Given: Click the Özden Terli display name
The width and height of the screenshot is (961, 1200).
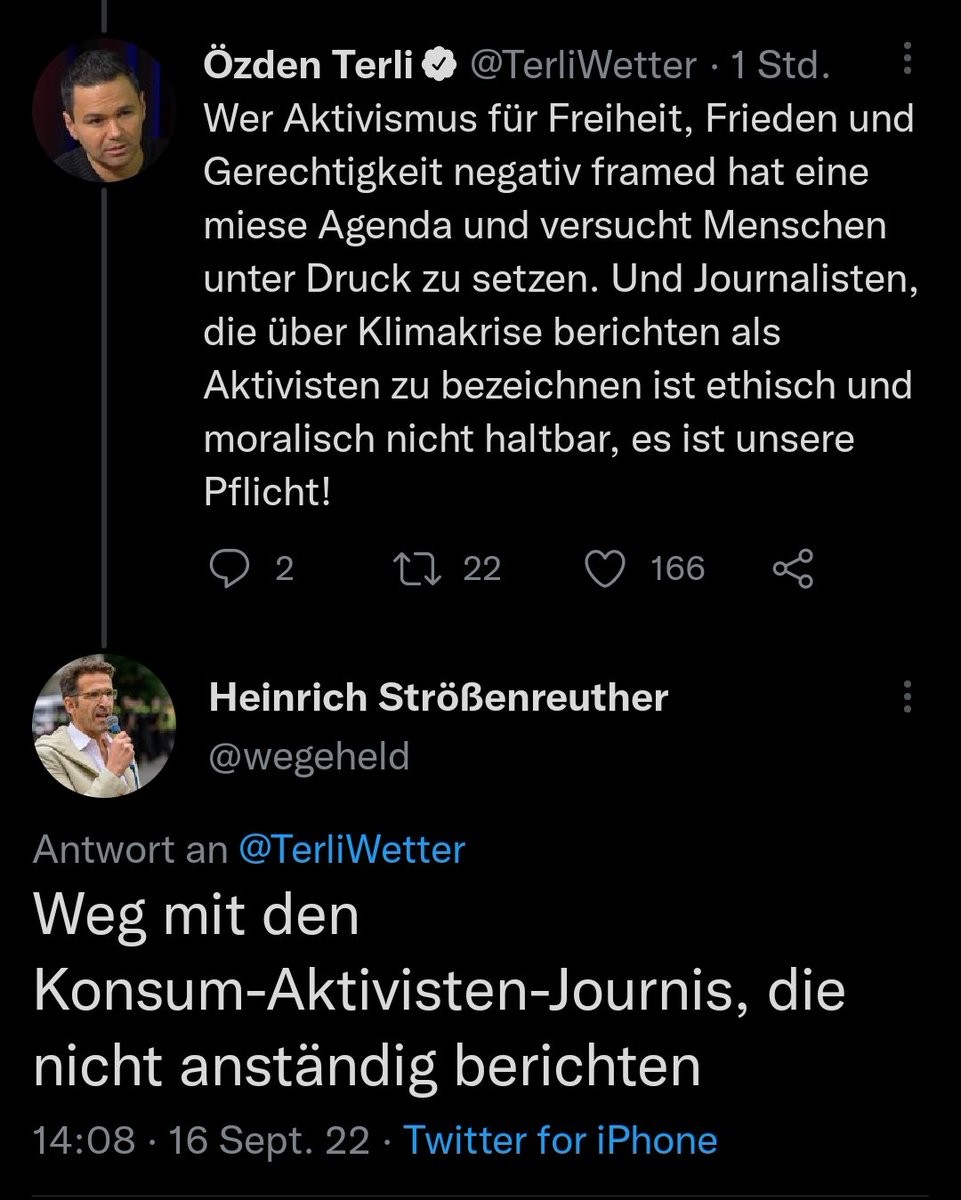Looking at the screenshot, I should click(x=309, y=66).
